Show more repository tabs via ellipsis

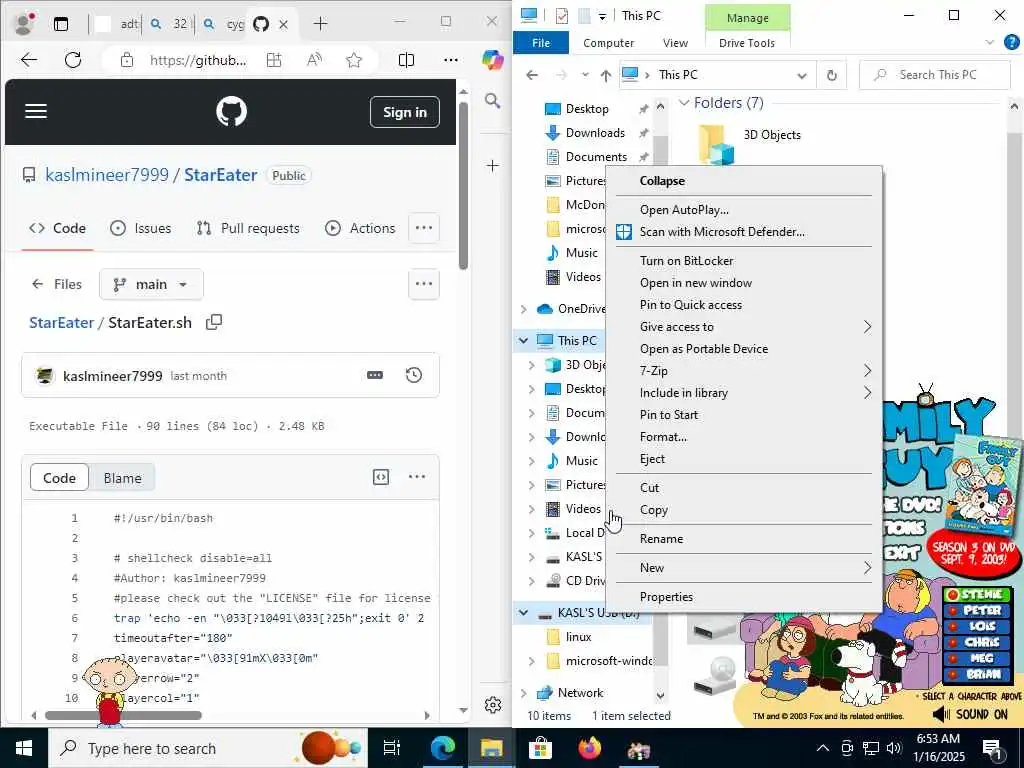tap(424, 228)
